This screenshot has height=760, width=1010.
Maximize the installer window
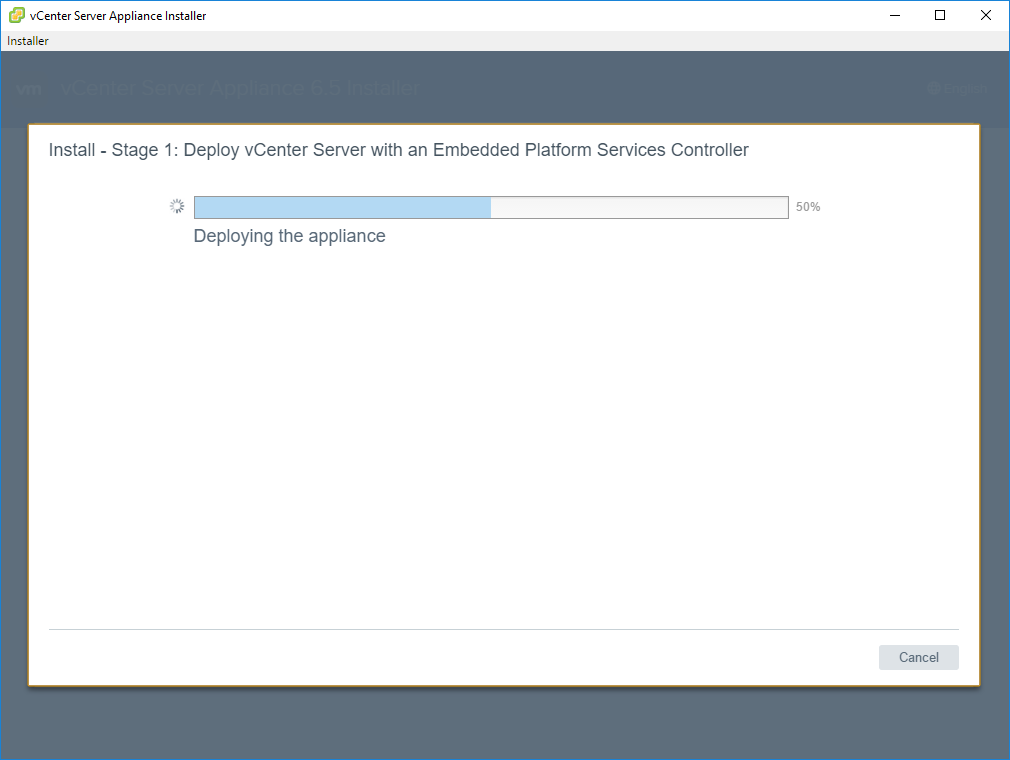[940, 15]
